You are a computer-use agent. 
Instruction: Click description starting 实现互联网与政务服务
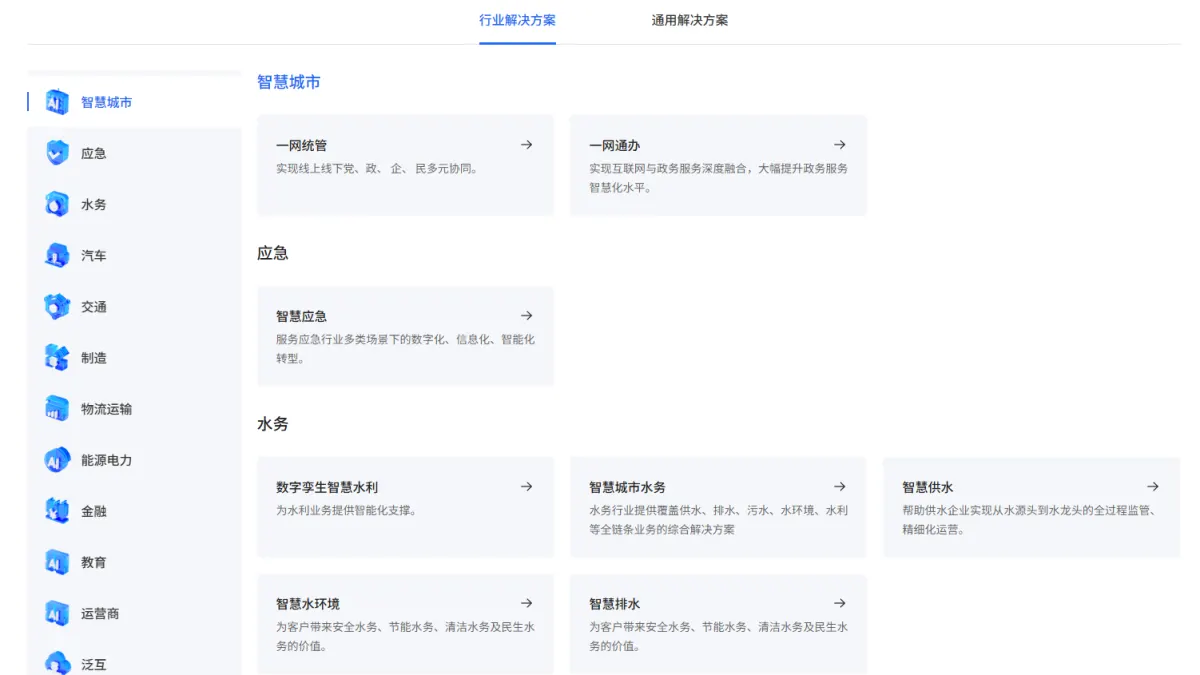tap(718, 178)
